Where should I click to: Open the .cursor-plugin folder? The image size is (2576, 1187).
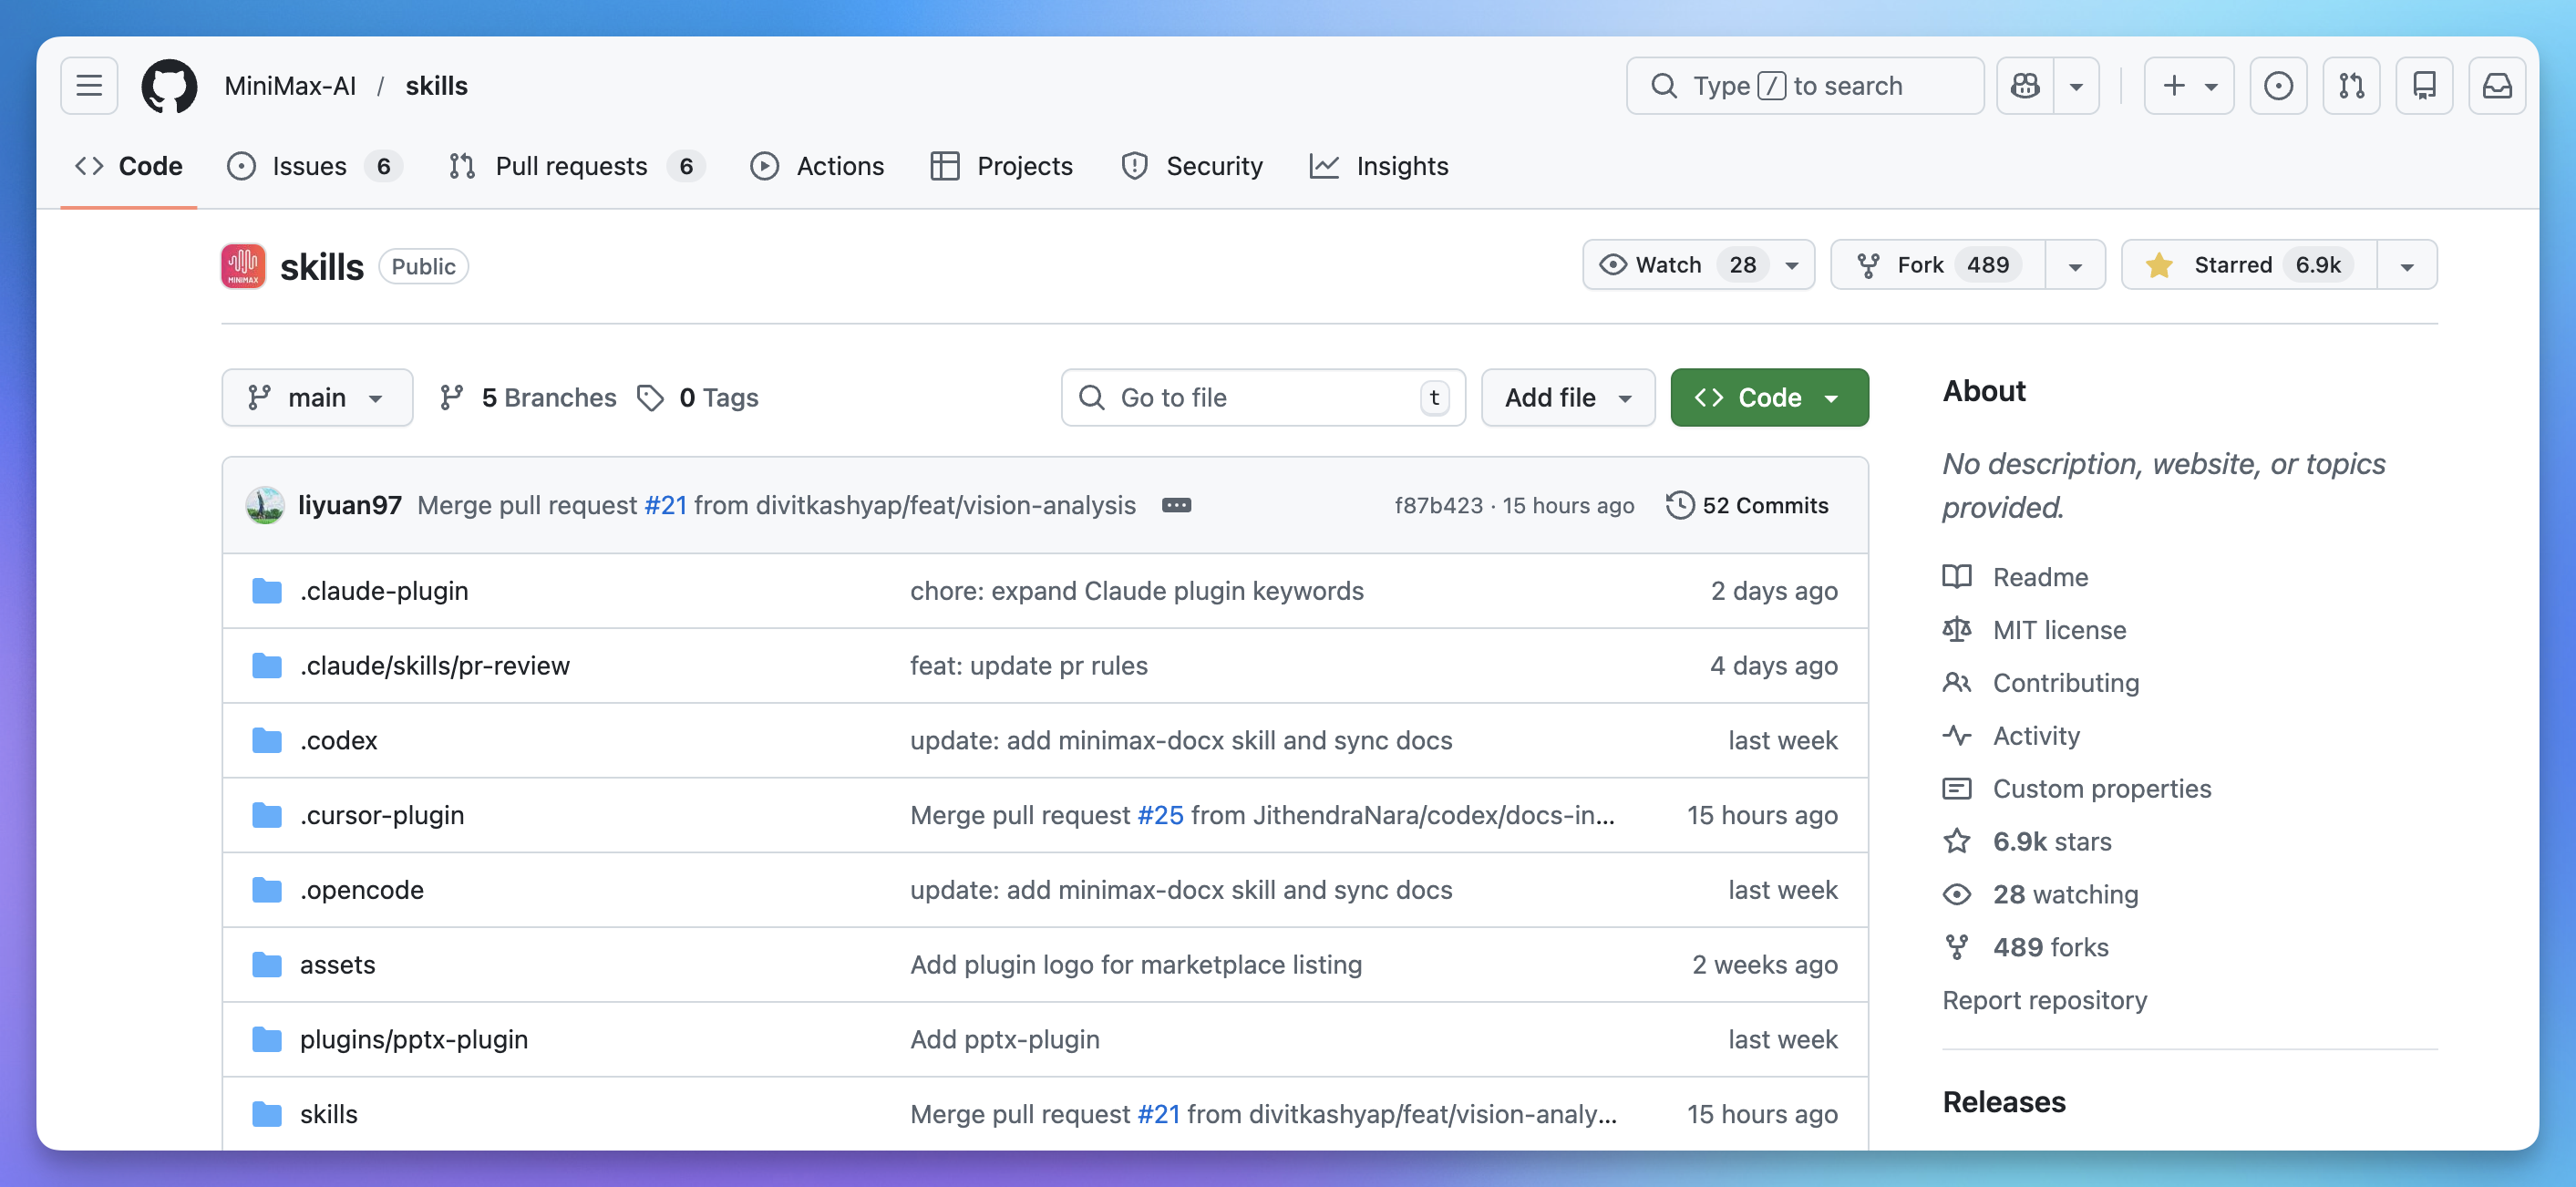(382, 815)
